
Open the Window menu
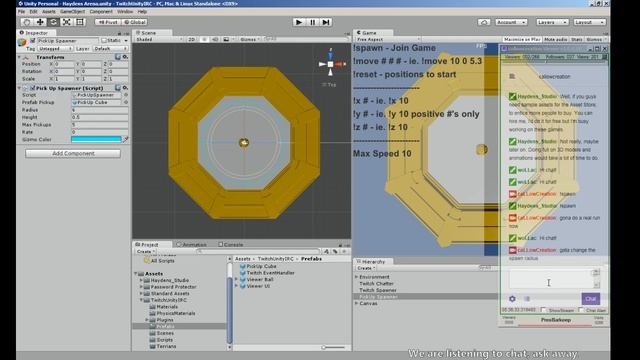125,11
